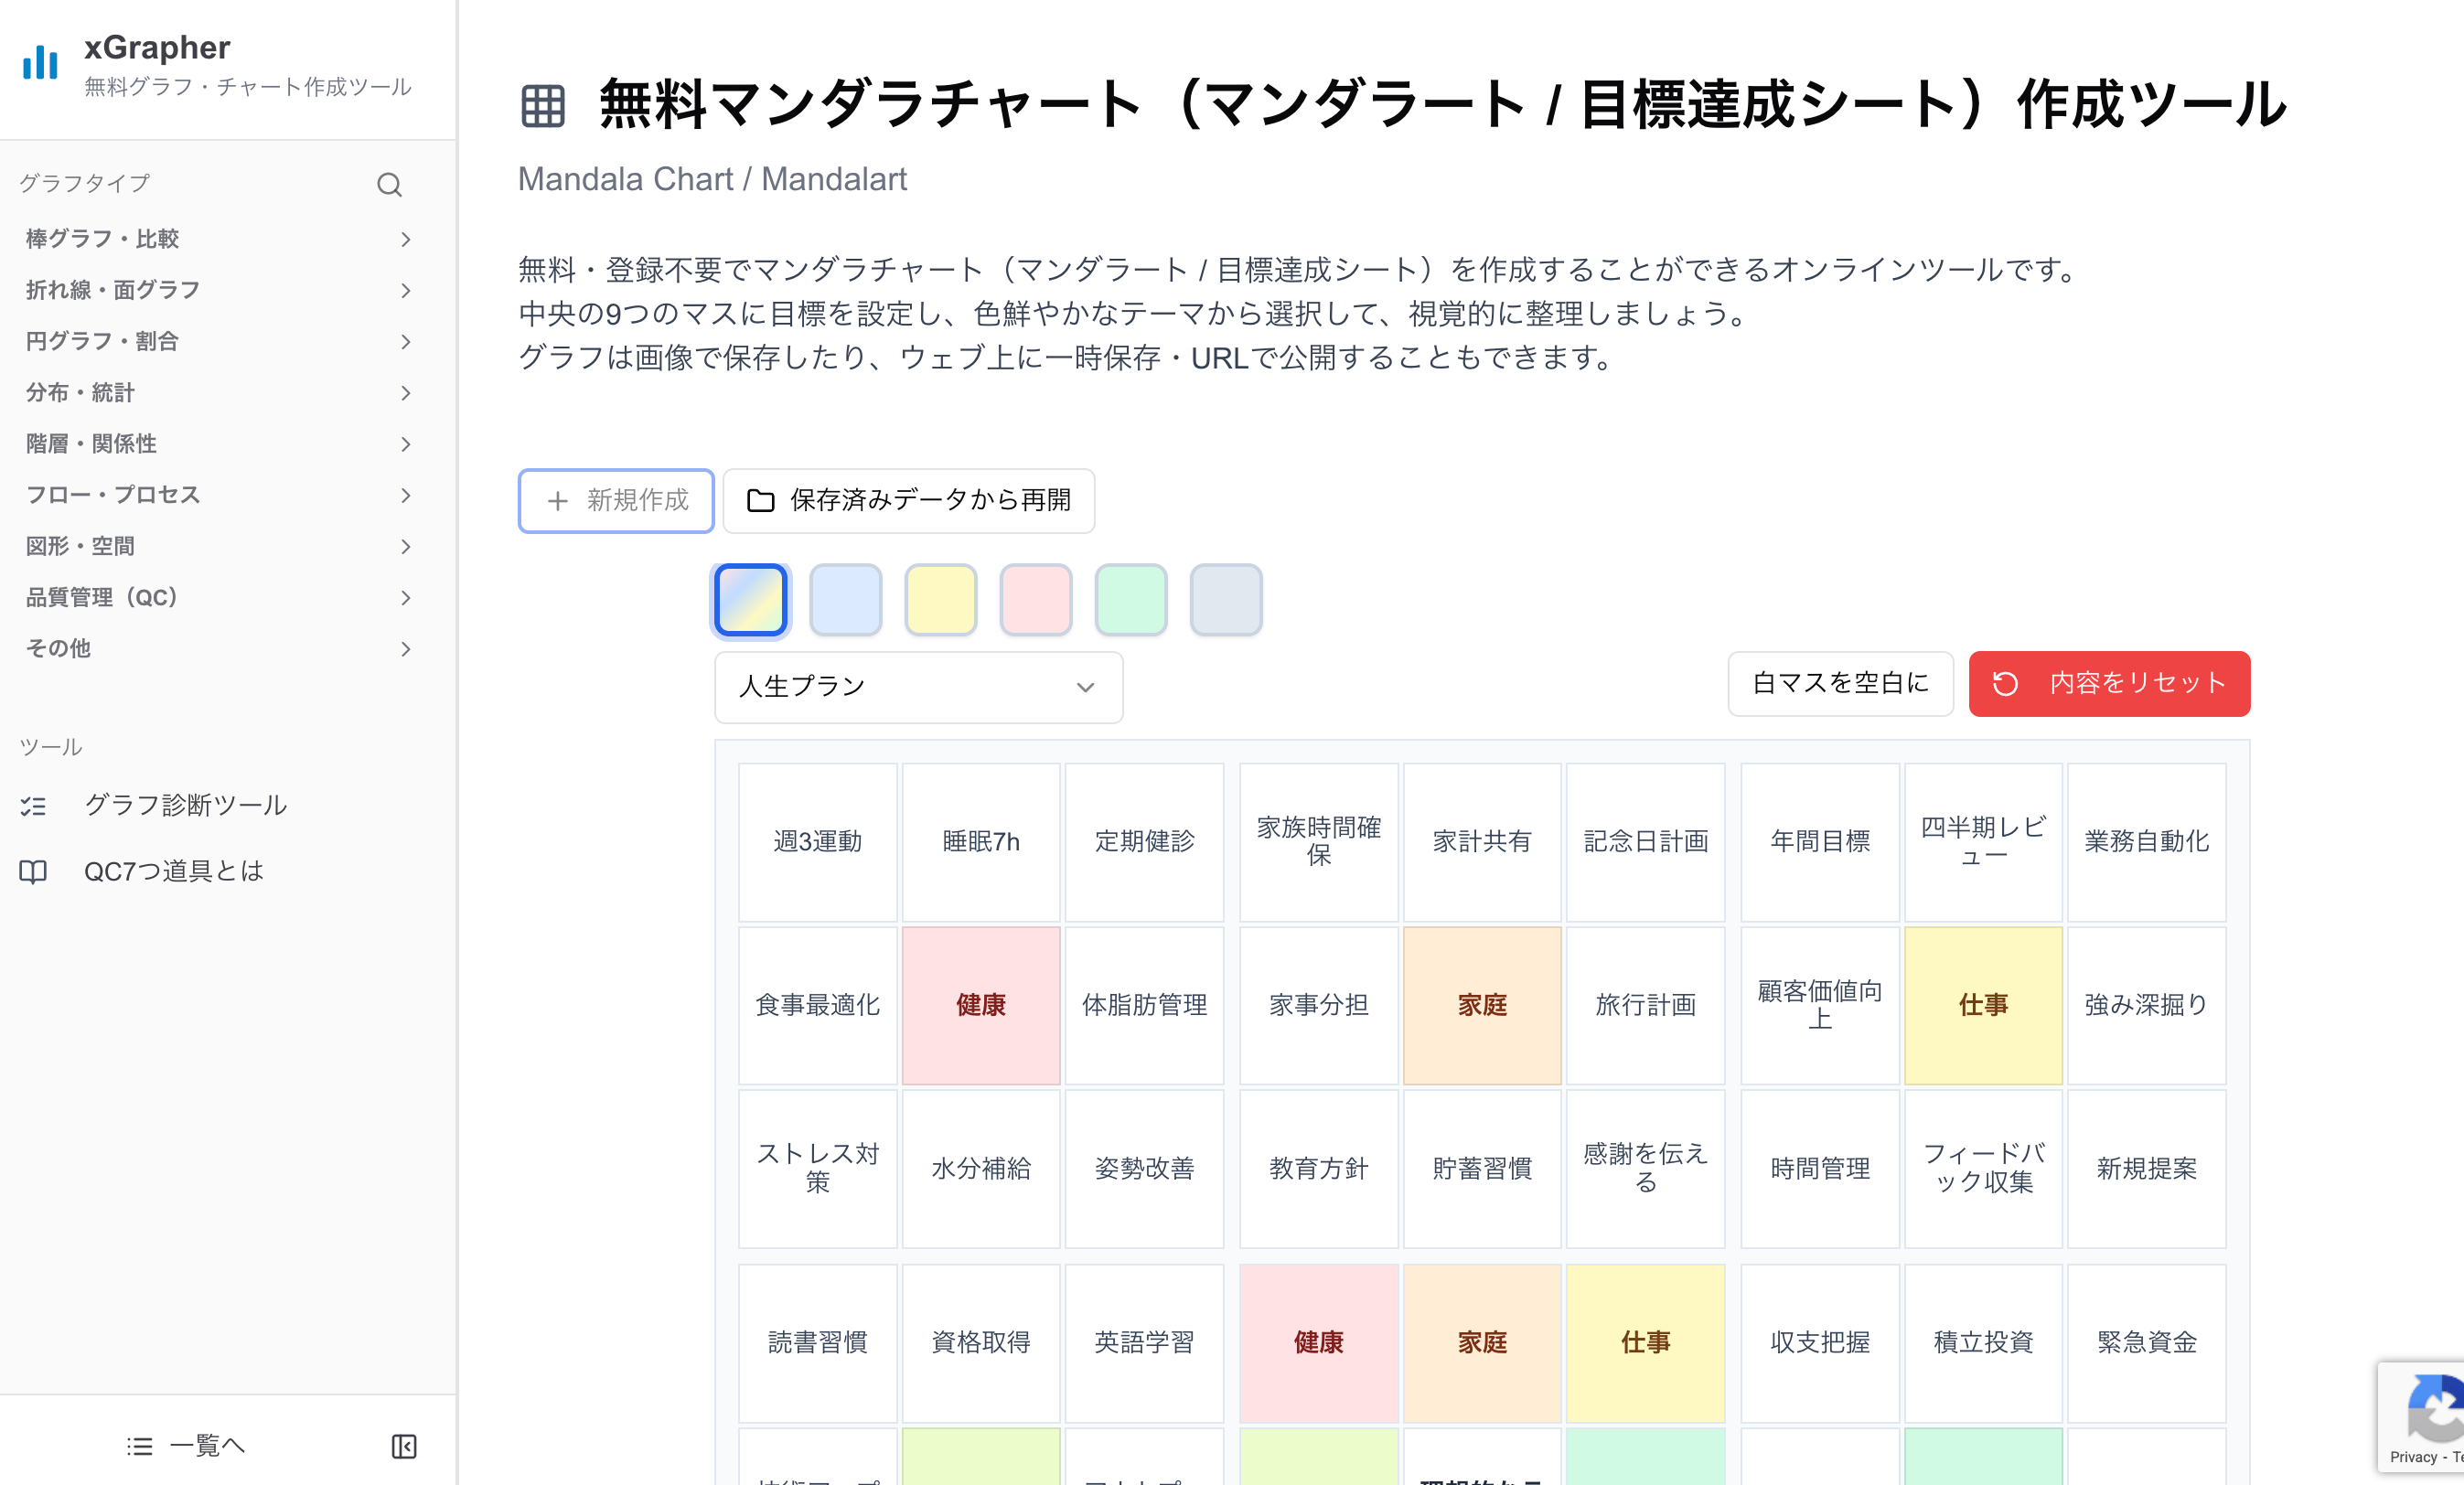Click the folder icon on the resume button

coord(762,501)
